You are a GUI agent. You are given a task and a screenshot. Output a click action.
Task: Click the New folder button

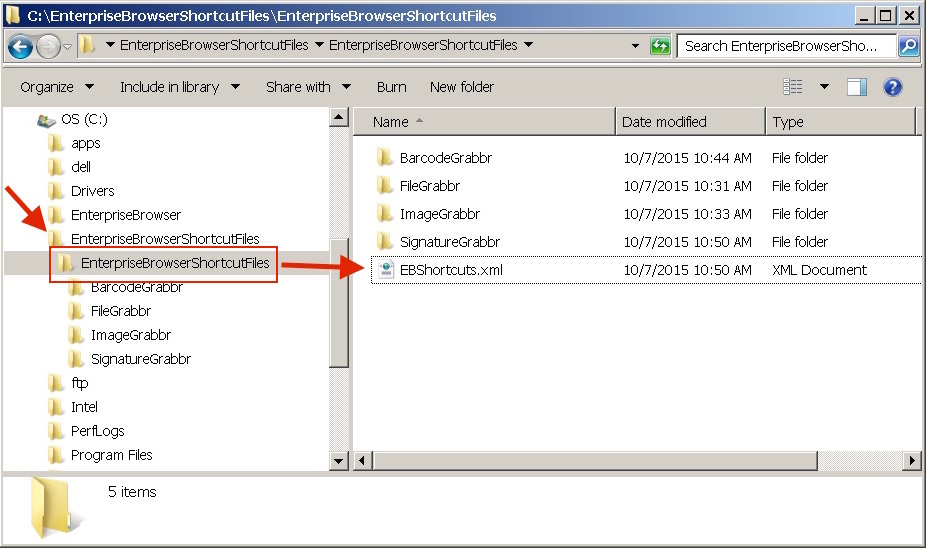[462, 87]
